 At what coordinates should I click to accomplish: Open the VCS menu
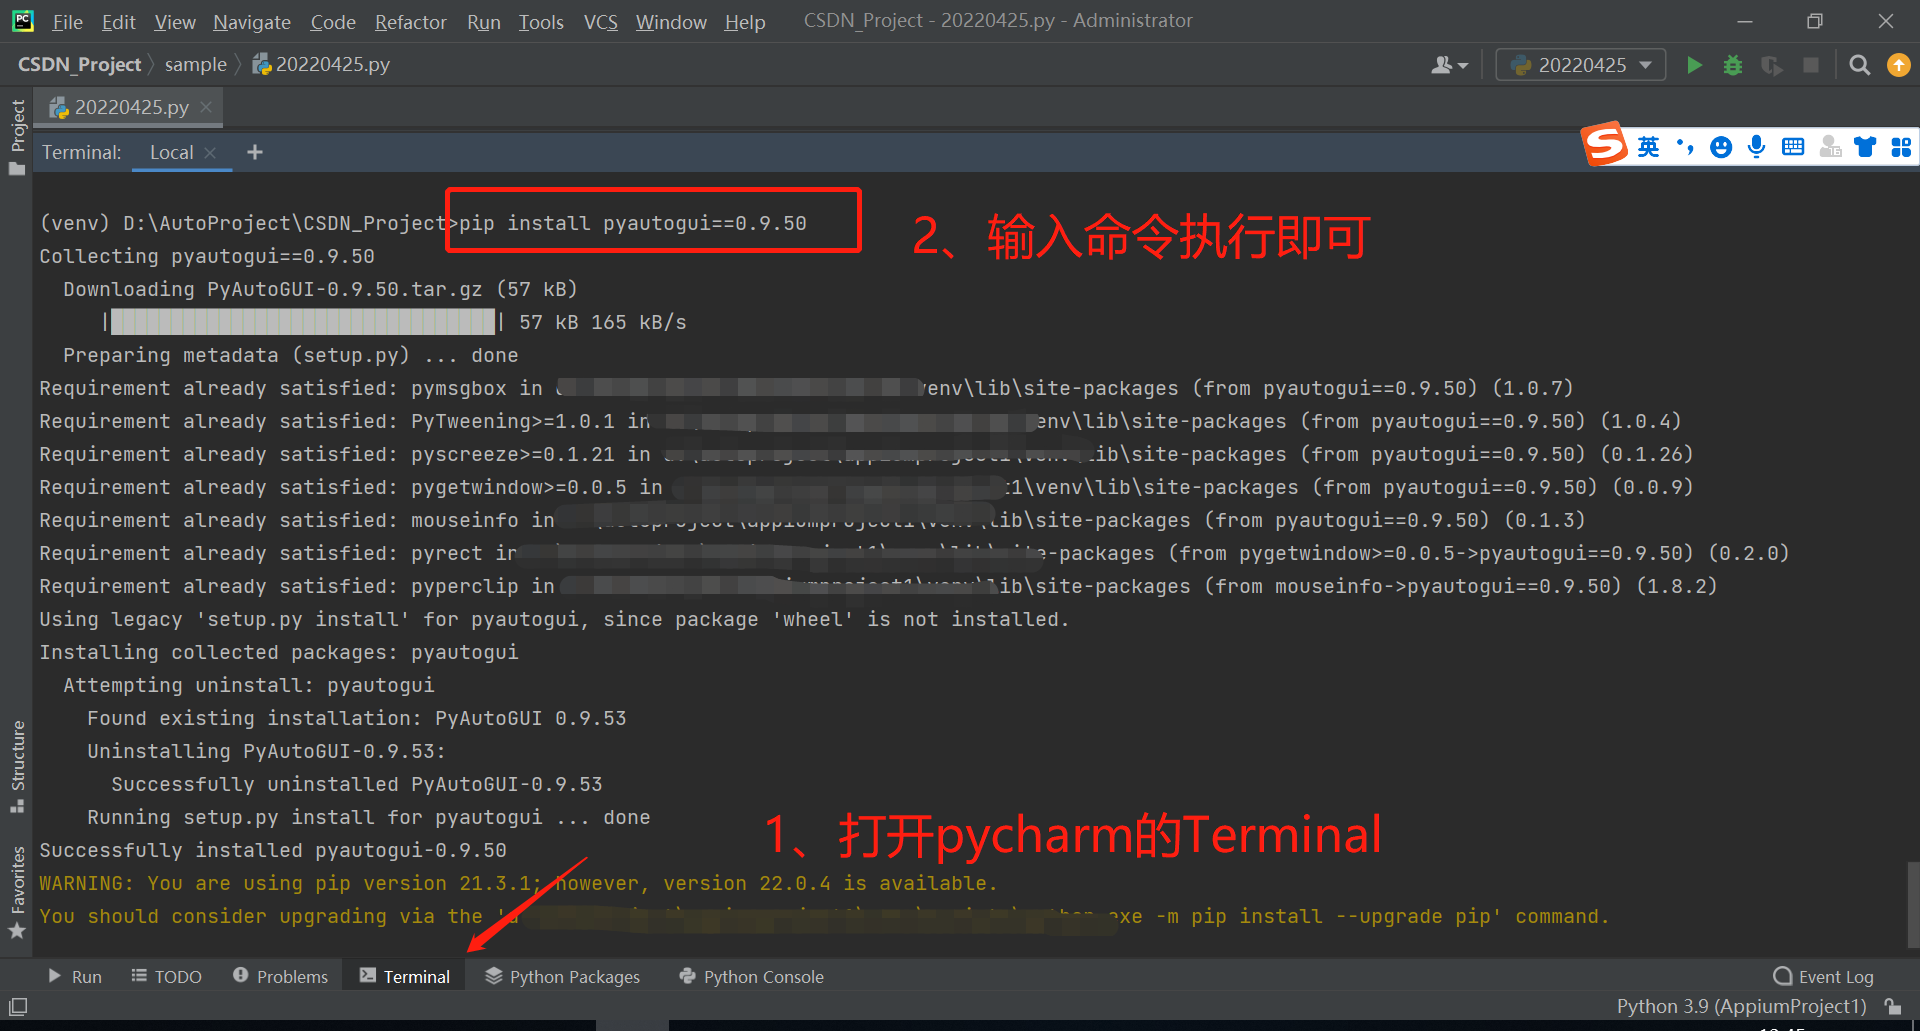(600, 21)
